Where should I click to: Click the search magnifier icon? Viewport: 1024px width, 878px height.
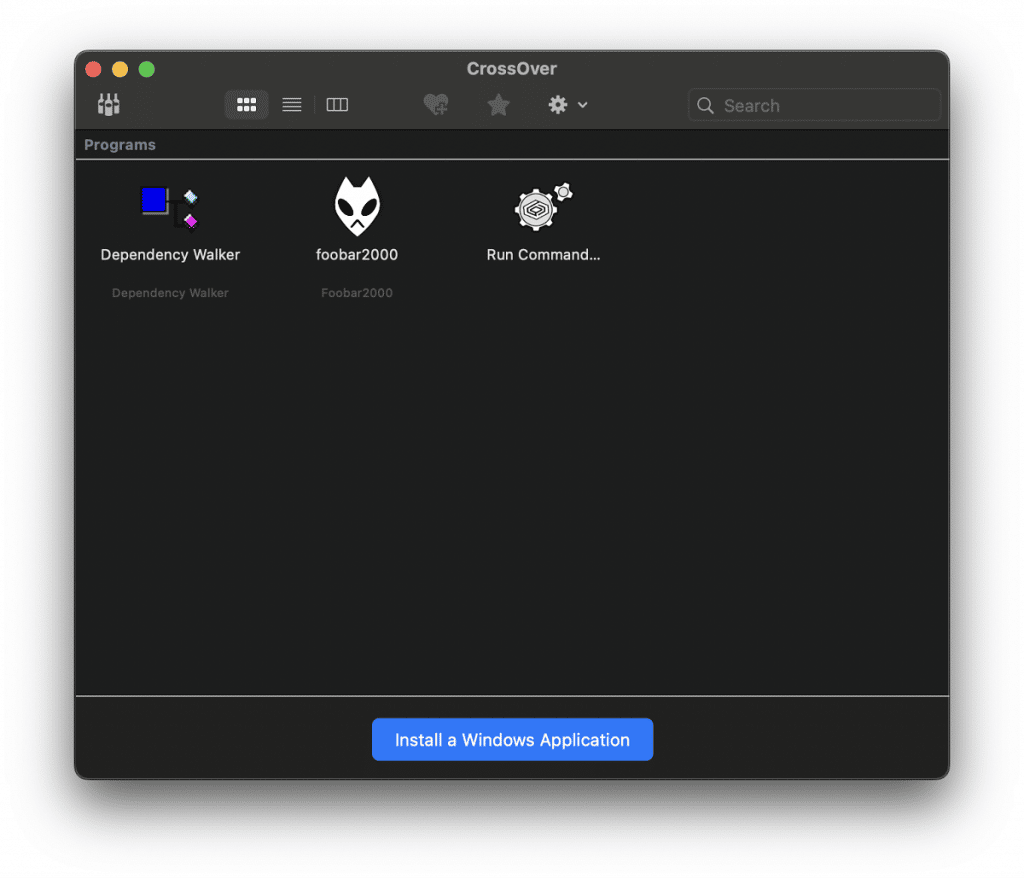pyautogui.click(x=705, y=105)
